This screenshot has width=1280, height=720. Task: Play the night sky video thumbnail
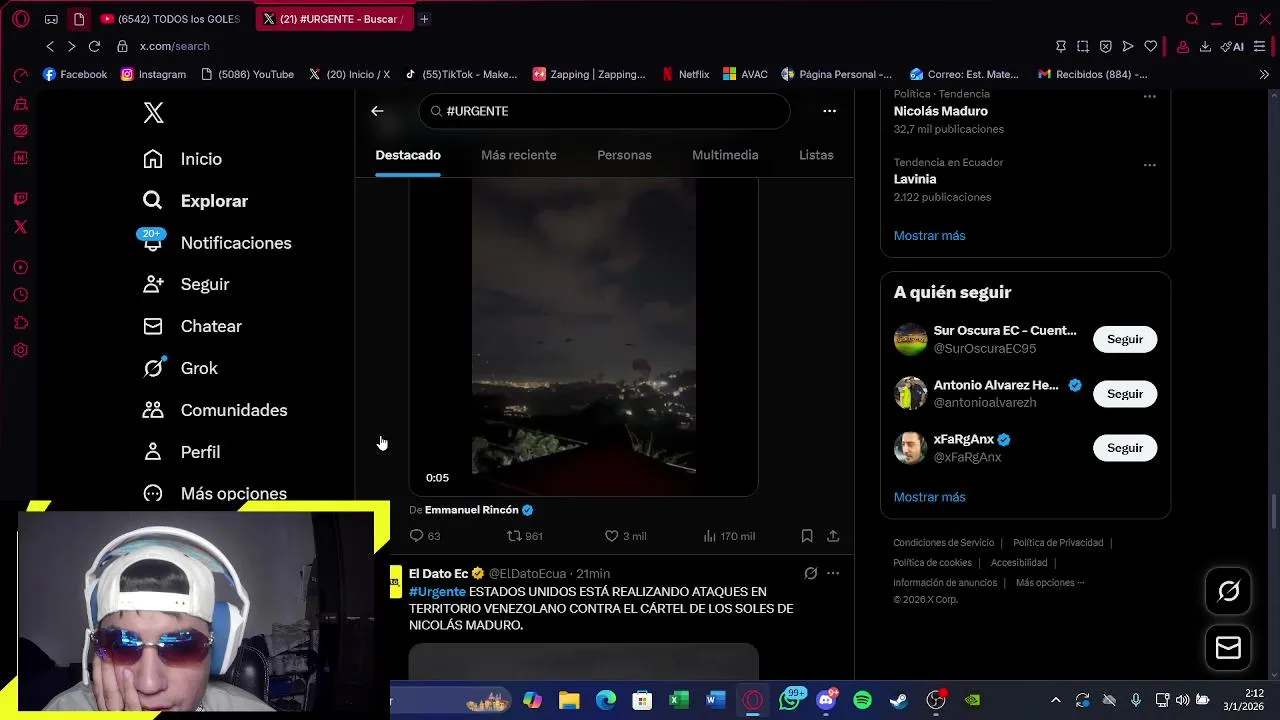point(584,337)
